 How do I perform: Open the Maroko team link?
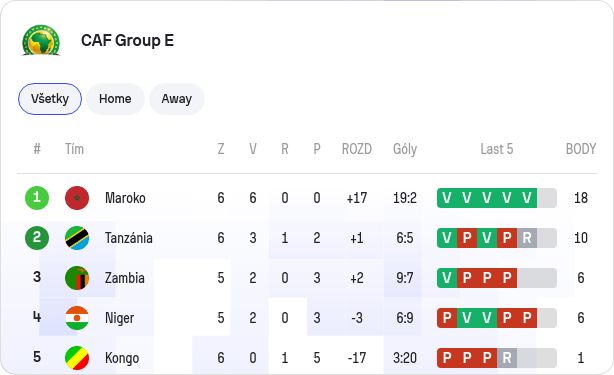[x=125, y=198]
